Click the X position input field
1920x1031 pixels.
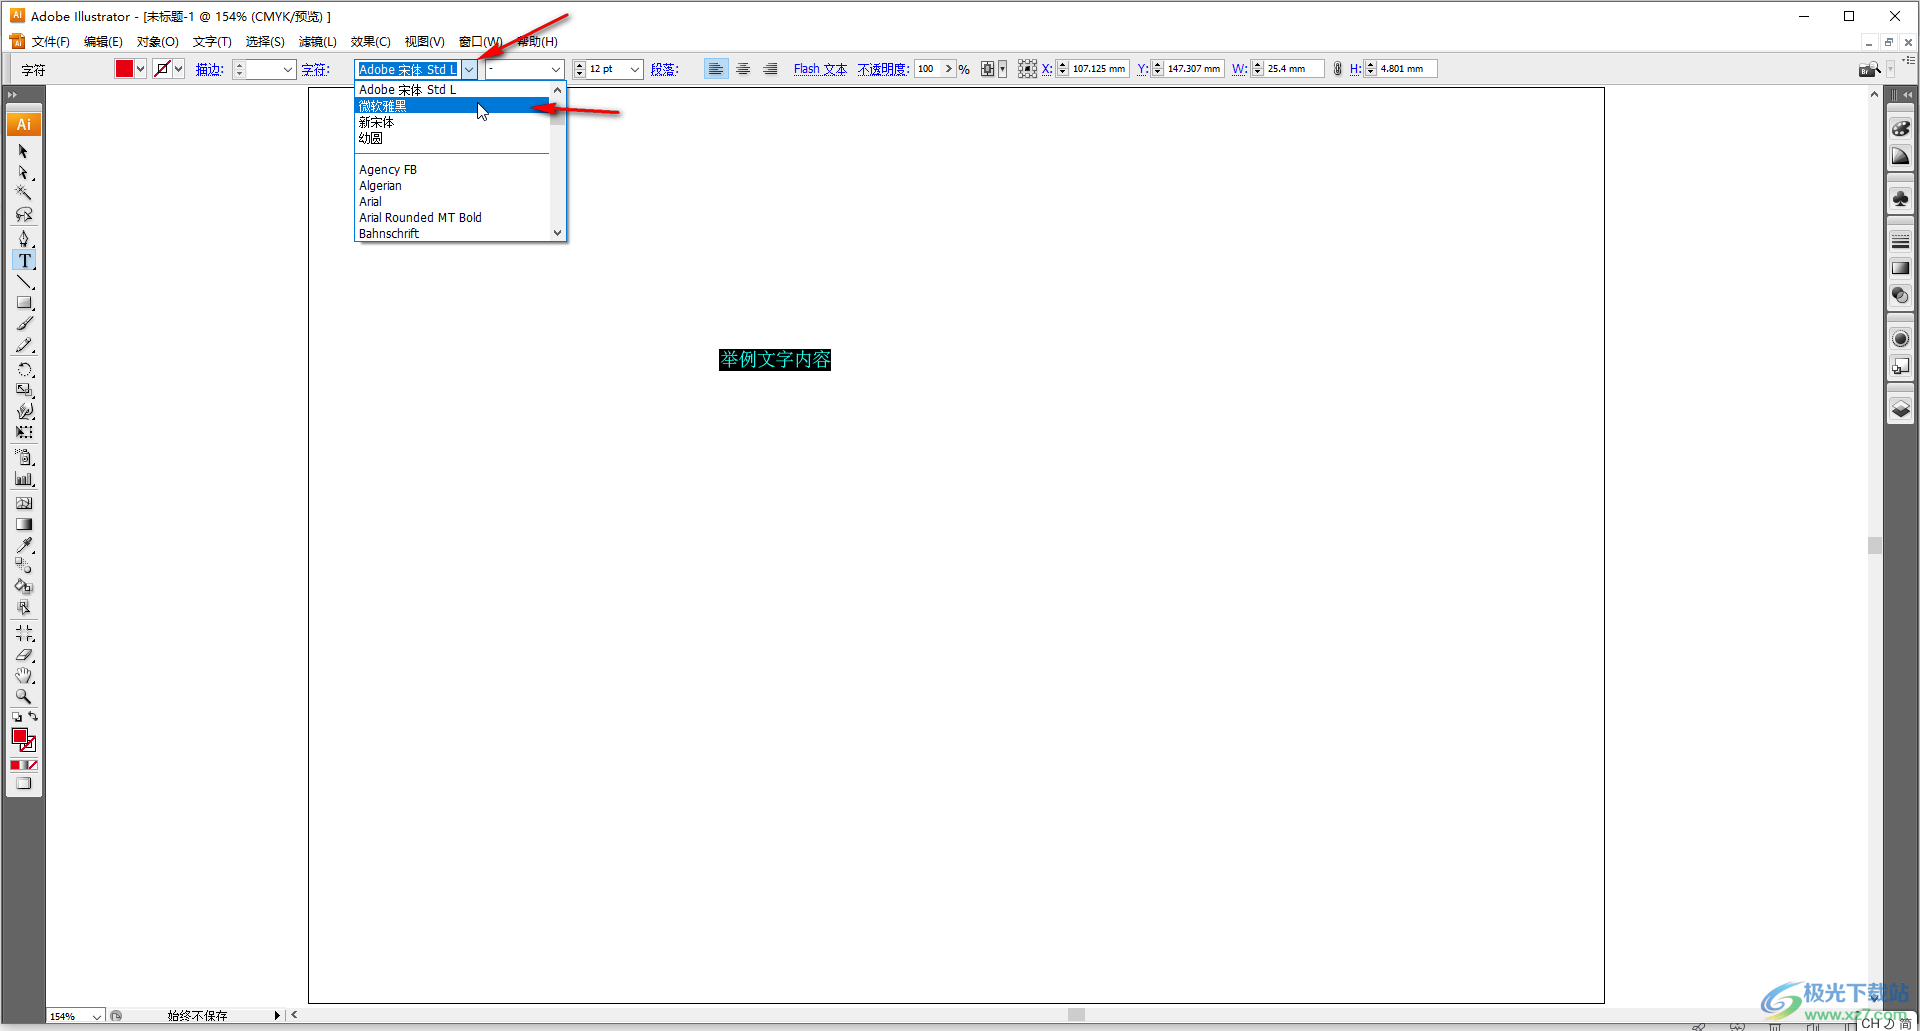(x=1099, y=69)
